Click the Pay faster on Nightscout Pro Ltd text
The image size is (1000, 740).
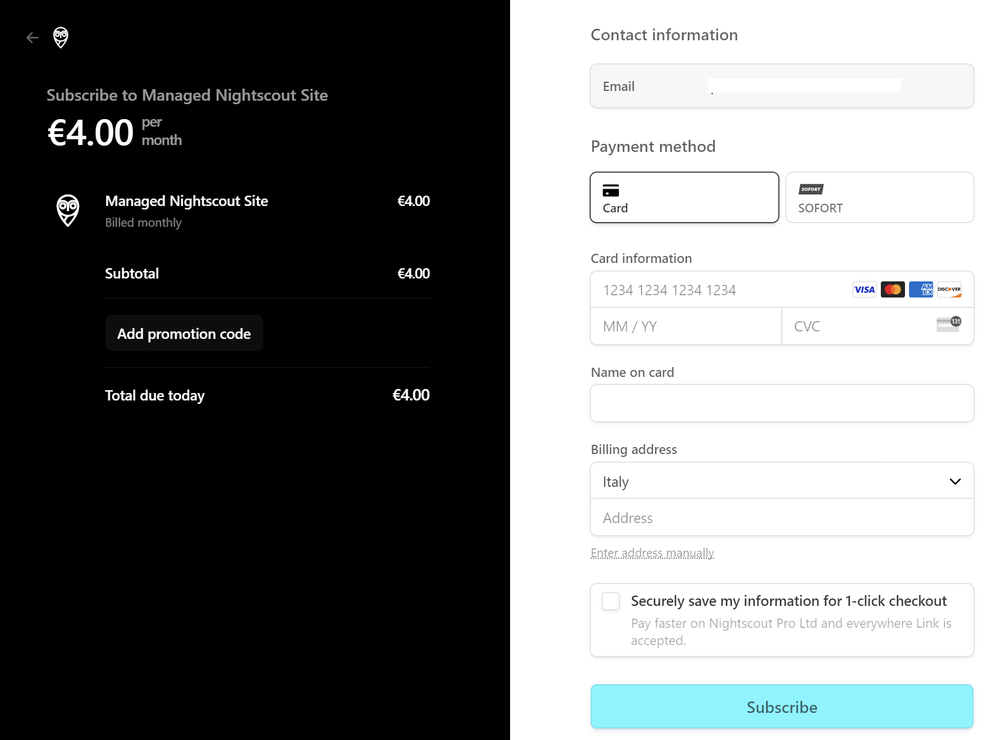click(791, 632)
